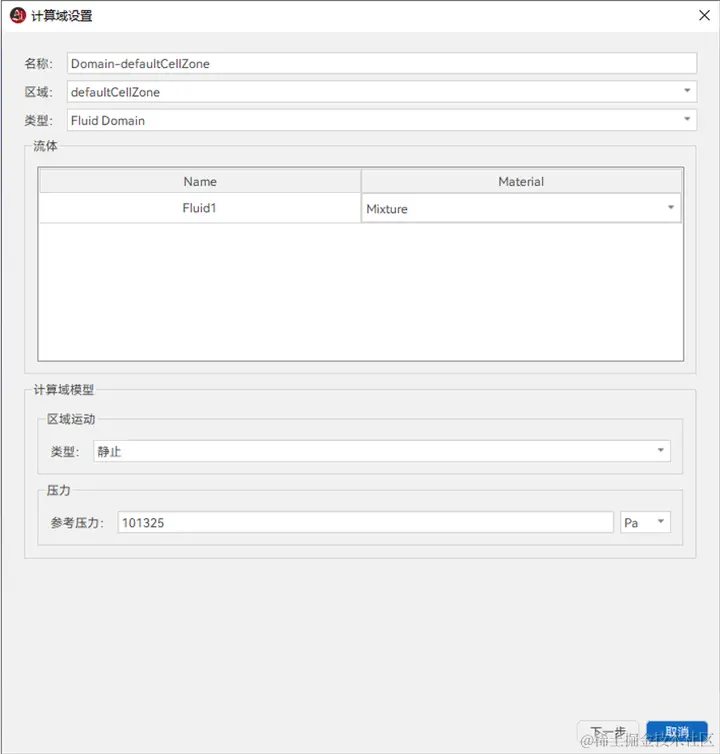Edit the 参考压力 value 101325
This screenshot has height=754, width=720.
[x=366, y=522]
